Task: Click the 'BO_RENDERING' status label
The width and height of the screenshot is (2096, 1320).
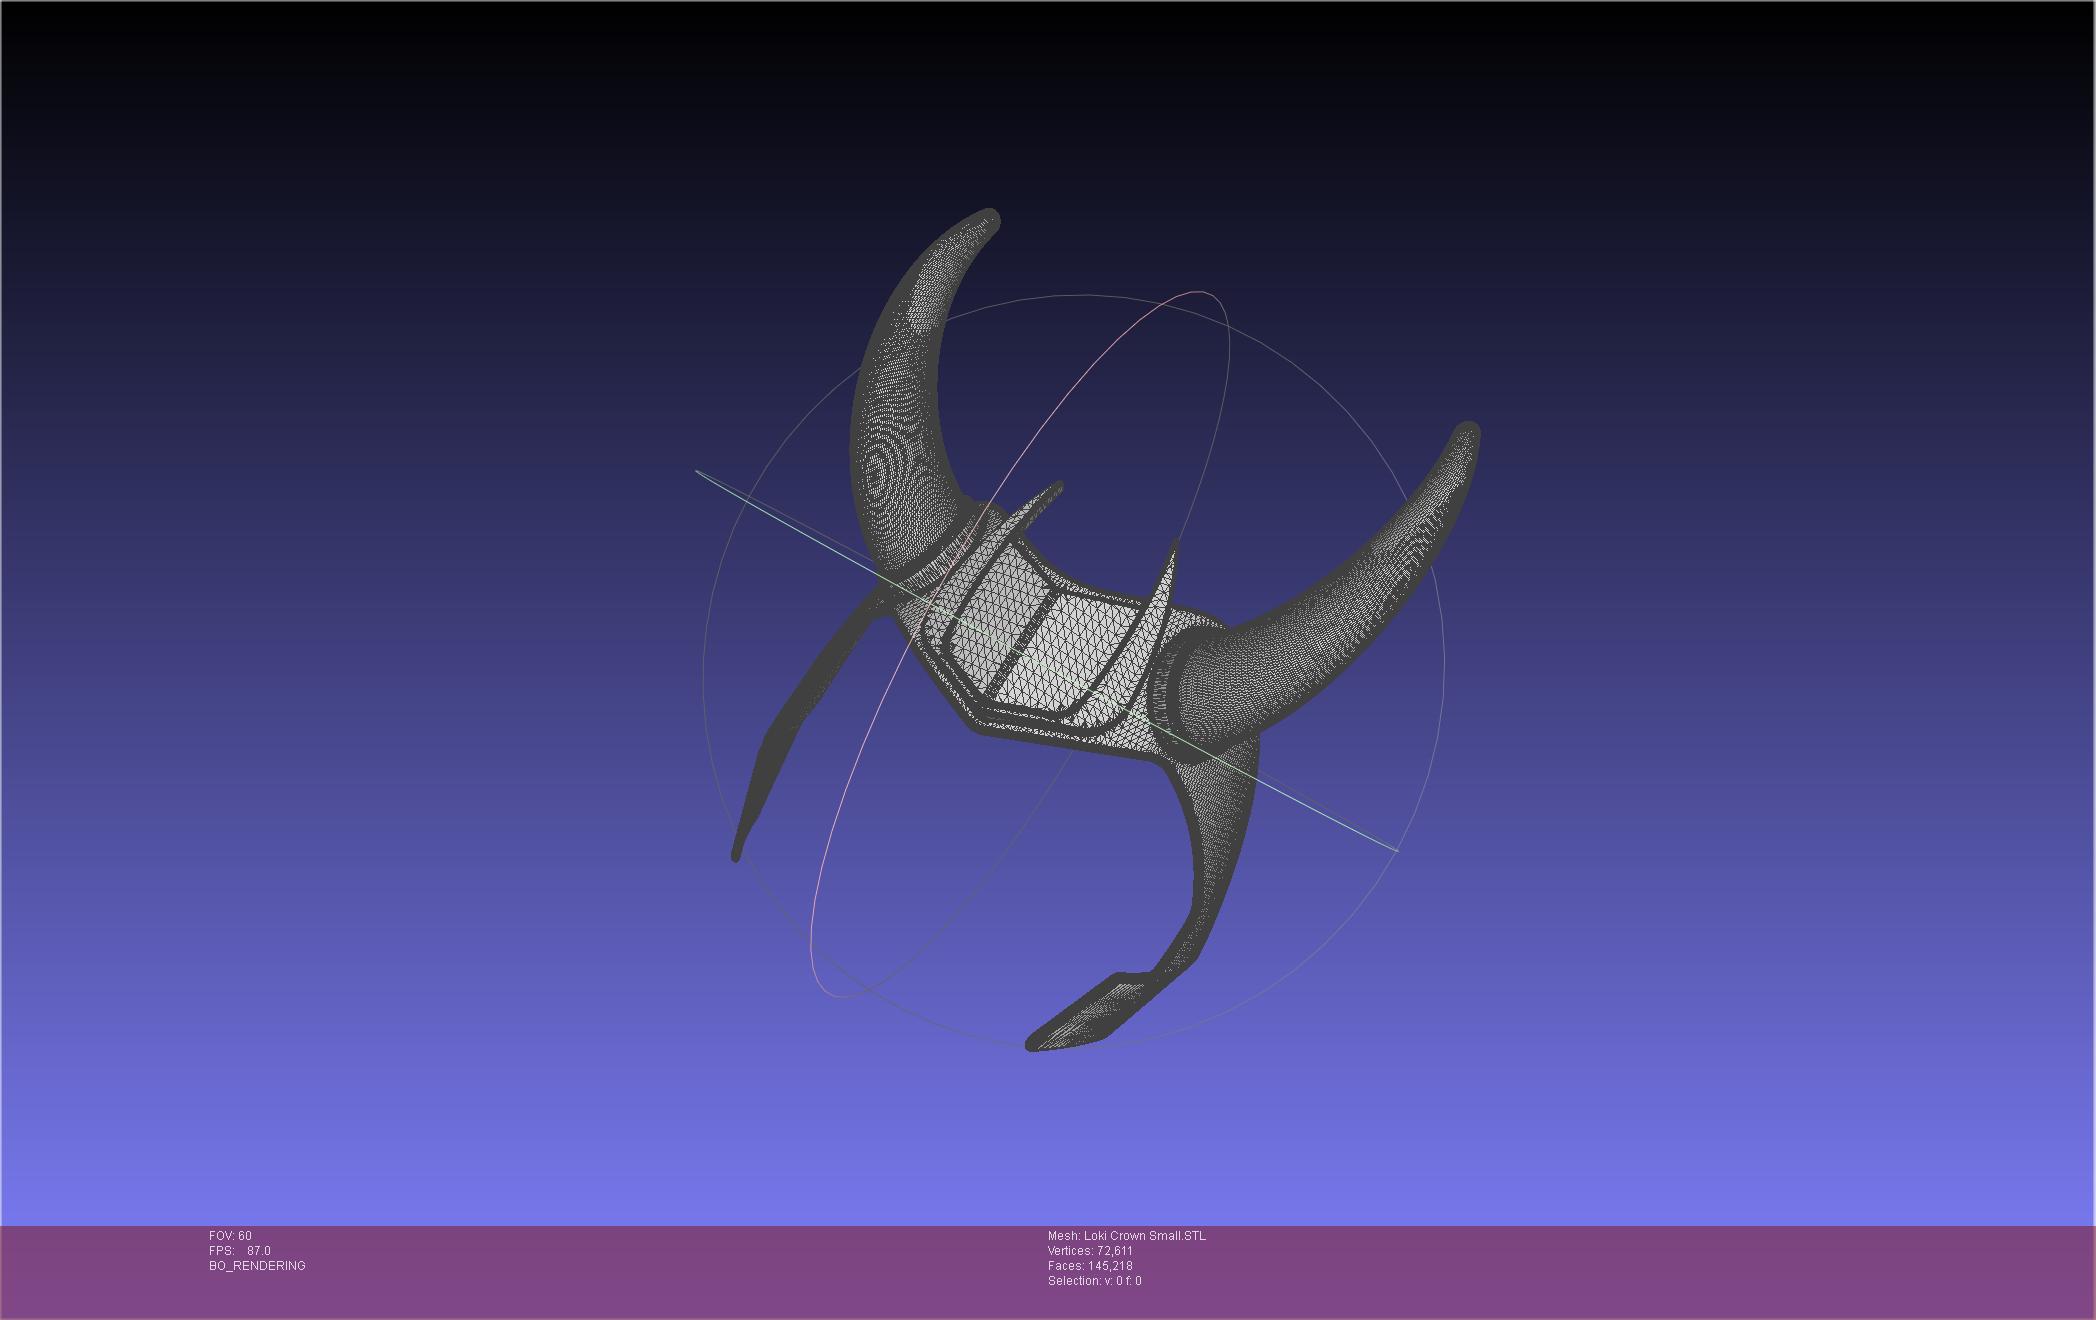Action: [257, 1266]
